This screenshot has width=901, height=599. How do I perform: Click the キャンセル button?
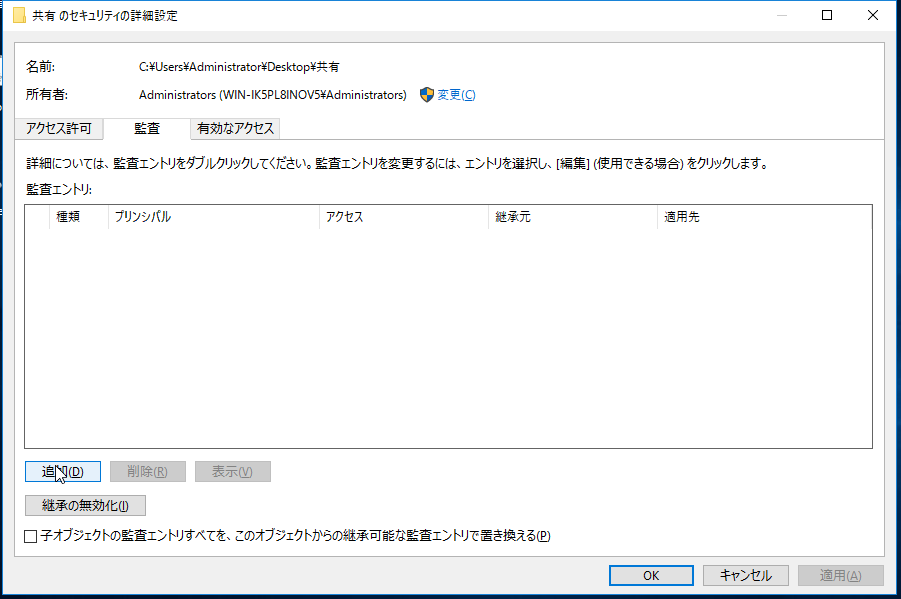pyautogui.click(x=746, y=575)
